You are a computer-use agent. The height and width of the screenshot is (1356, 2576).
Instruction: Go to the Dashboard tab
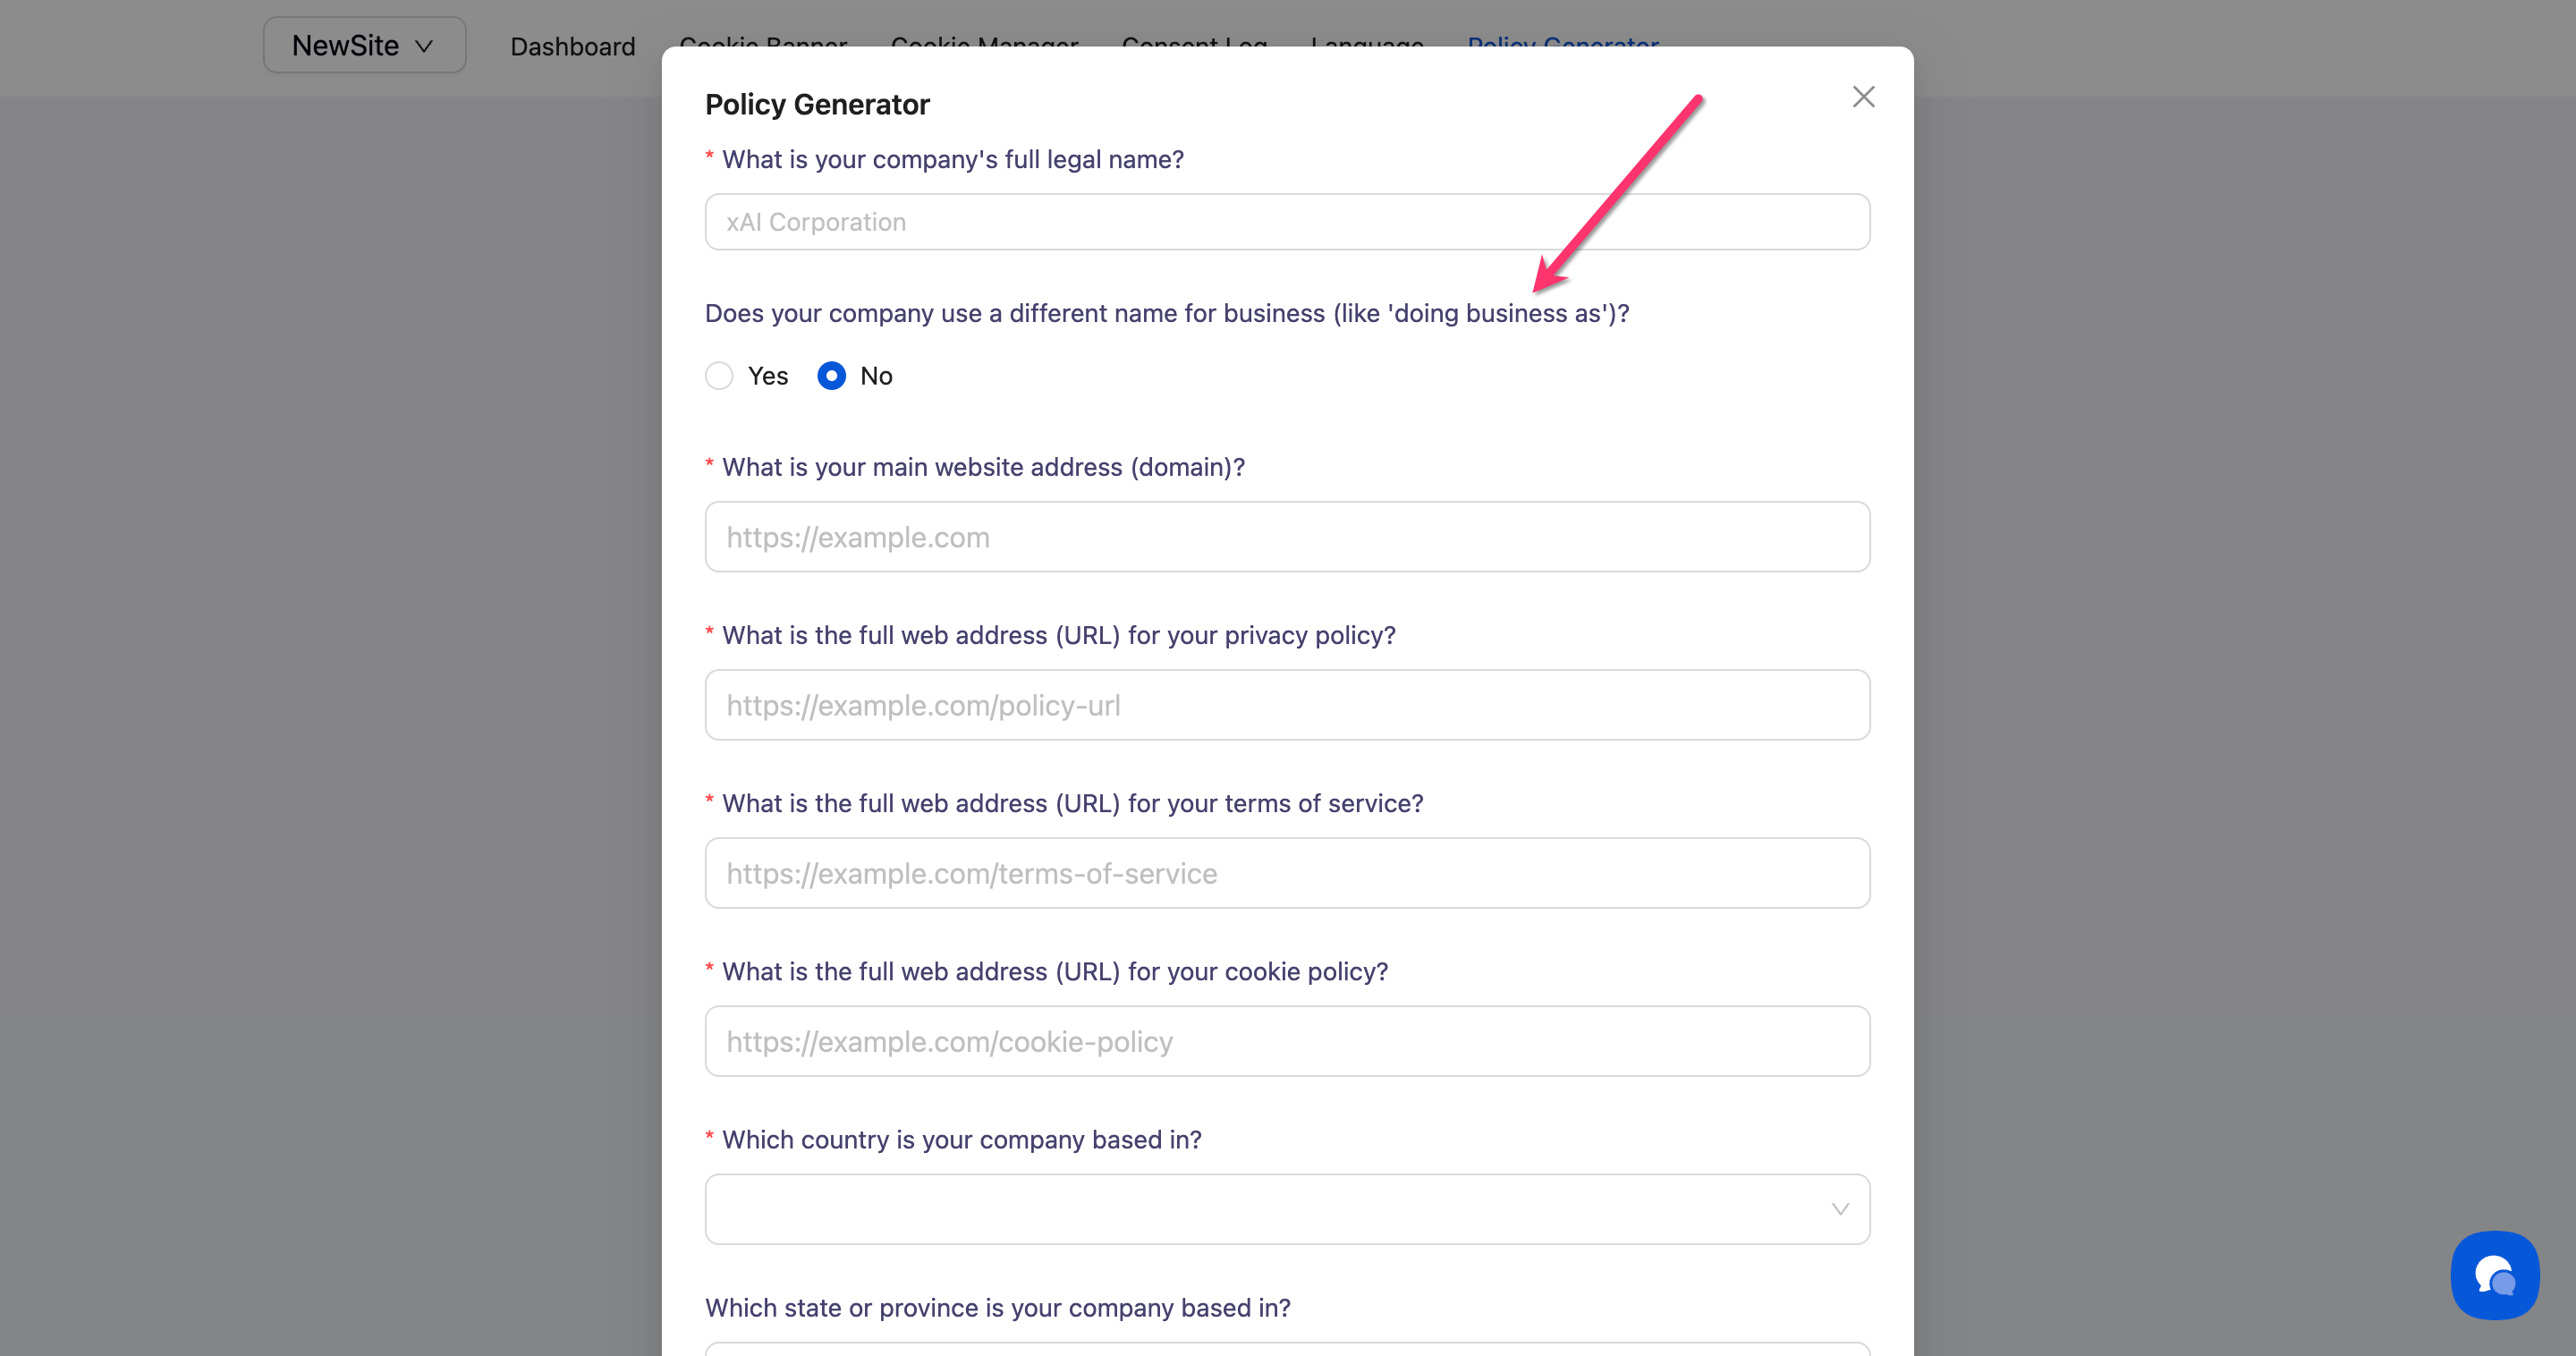click(572, 46)
